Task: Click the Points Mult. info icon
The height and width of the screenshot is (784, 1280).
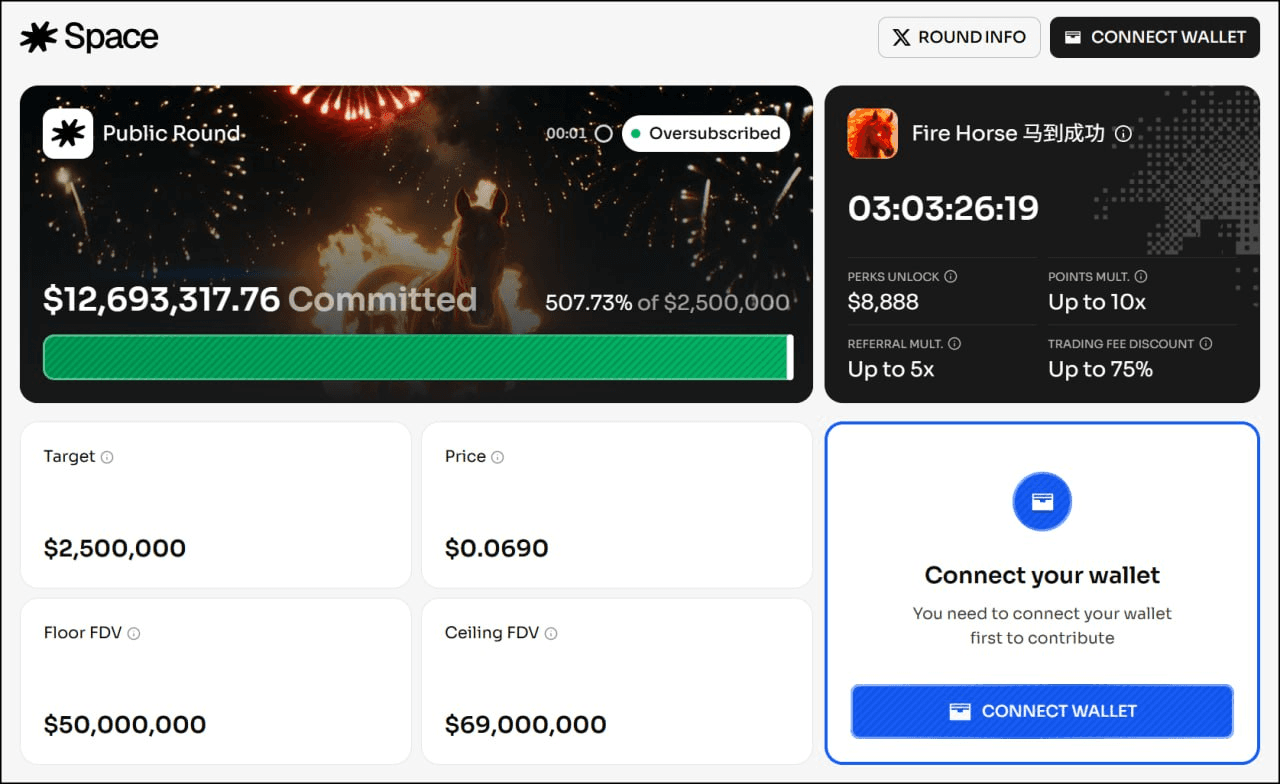Action: click(x=1141, y=277)
